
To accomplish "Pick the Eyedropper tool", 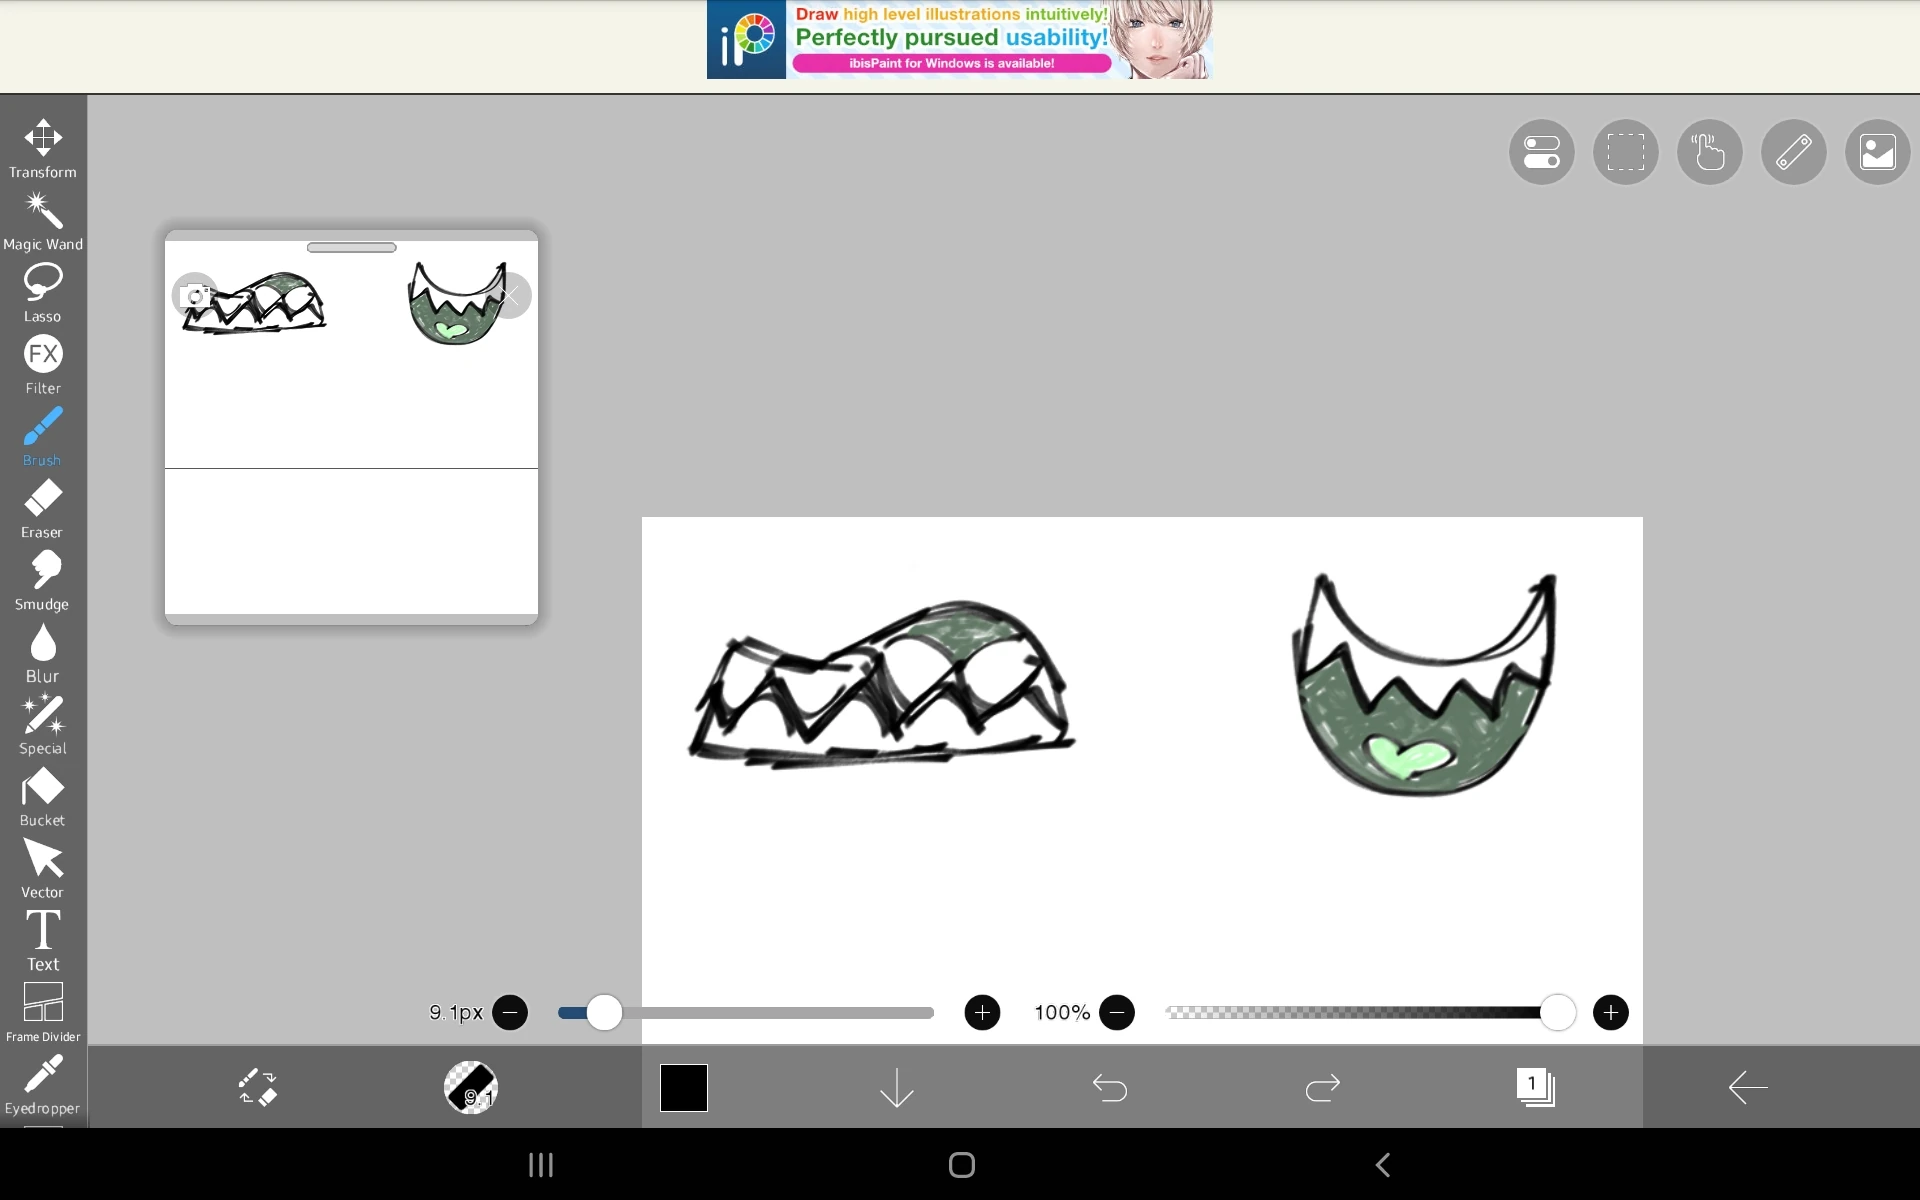I will point(43,1085).
